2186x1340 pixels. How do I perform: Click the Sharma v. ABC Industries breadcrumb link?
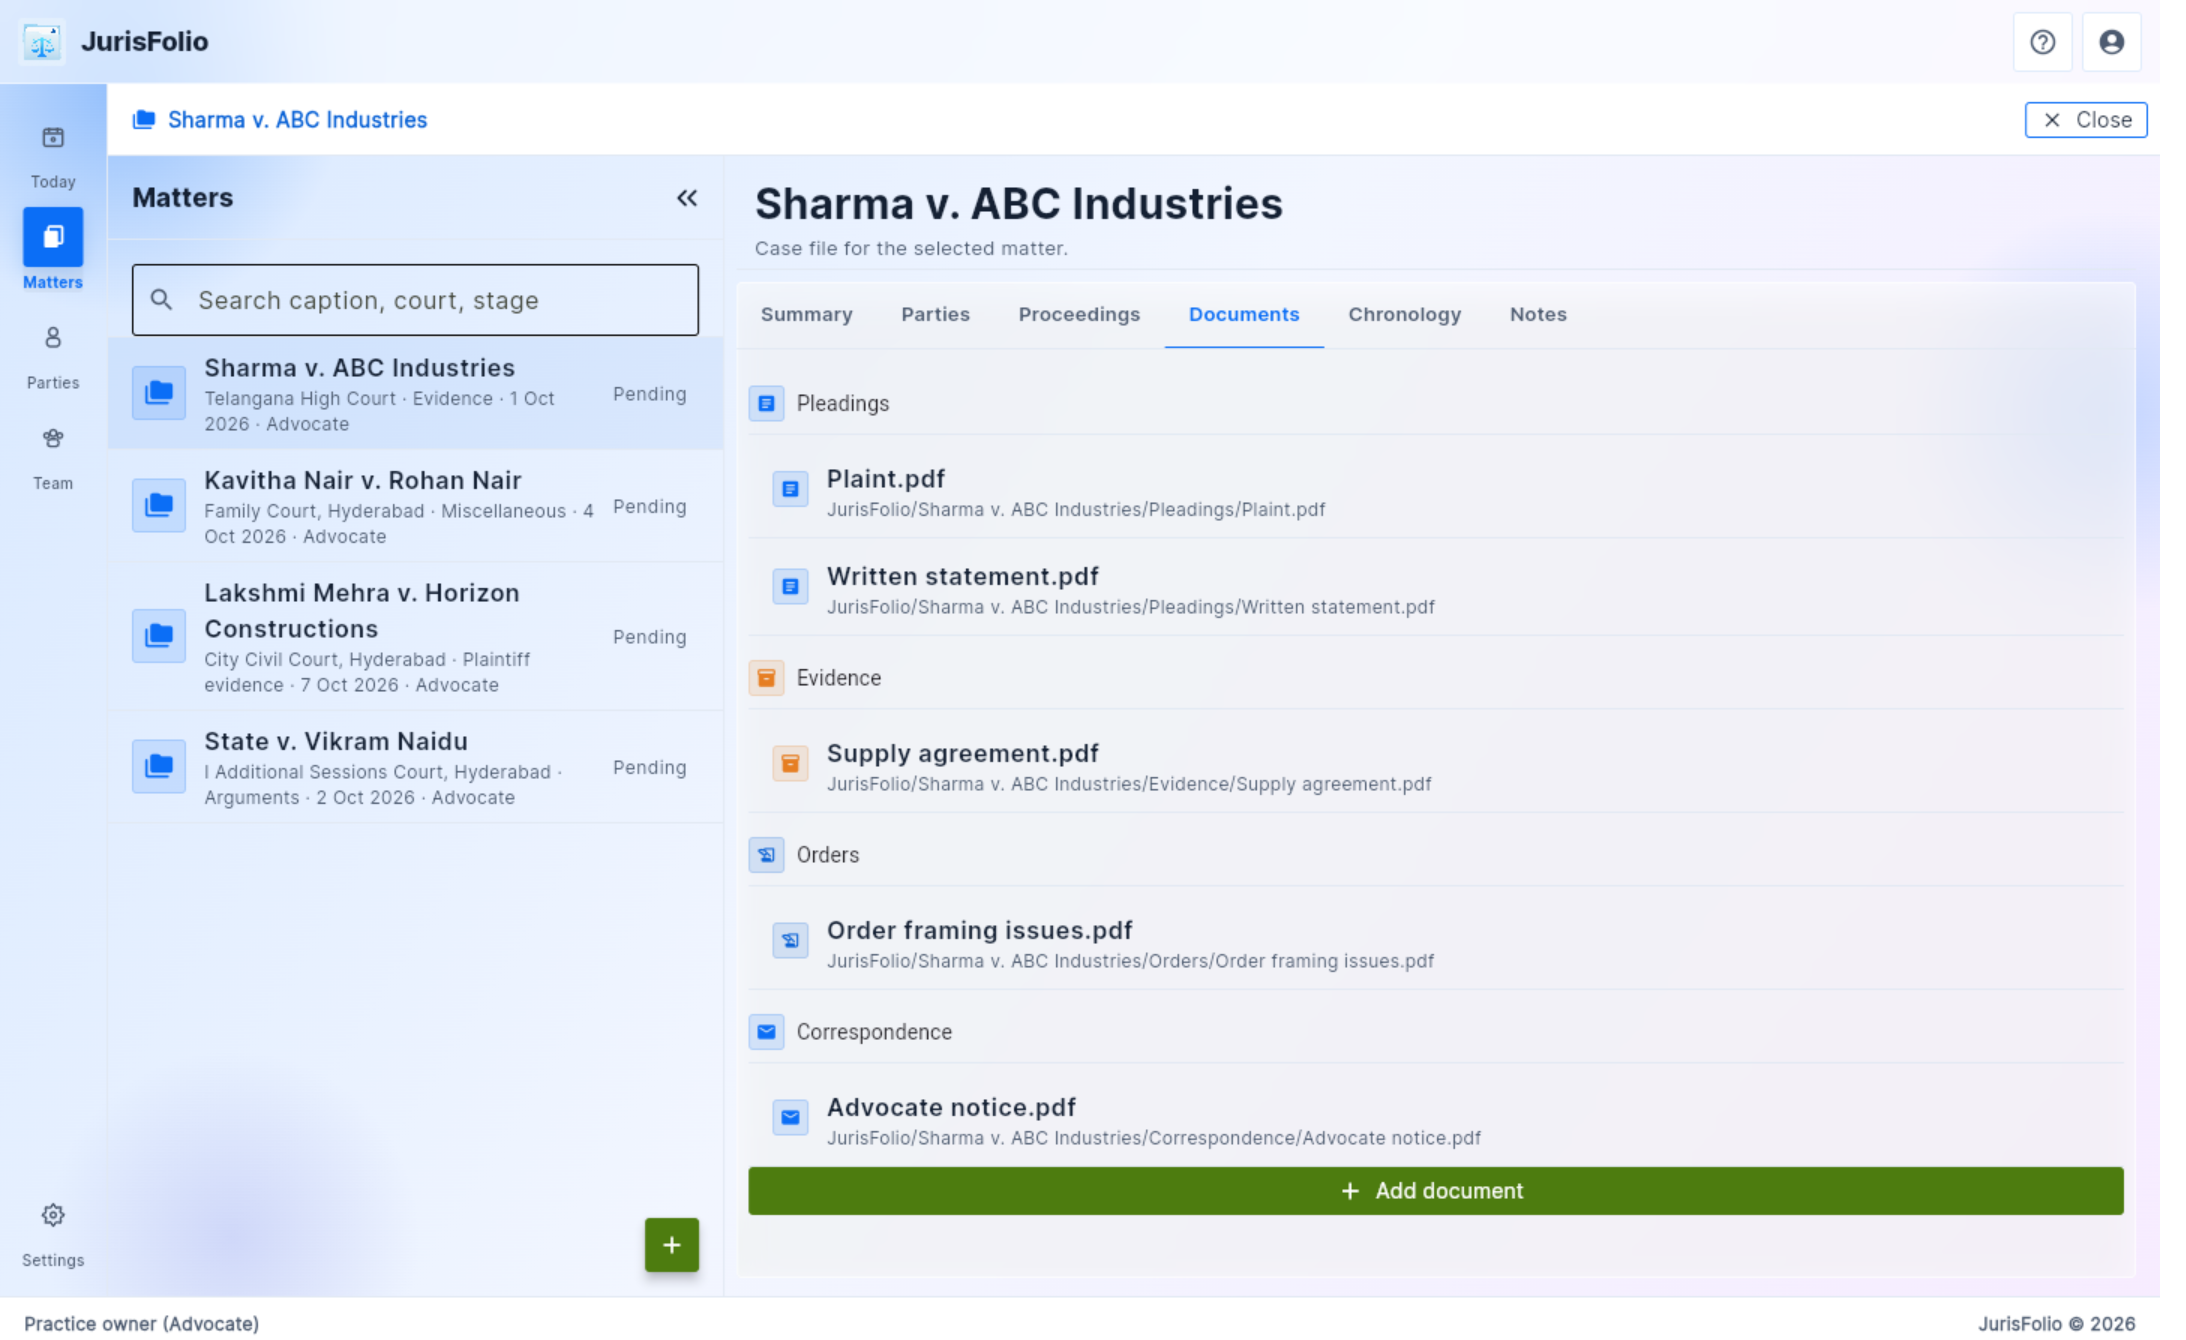[x=297, y=120]
